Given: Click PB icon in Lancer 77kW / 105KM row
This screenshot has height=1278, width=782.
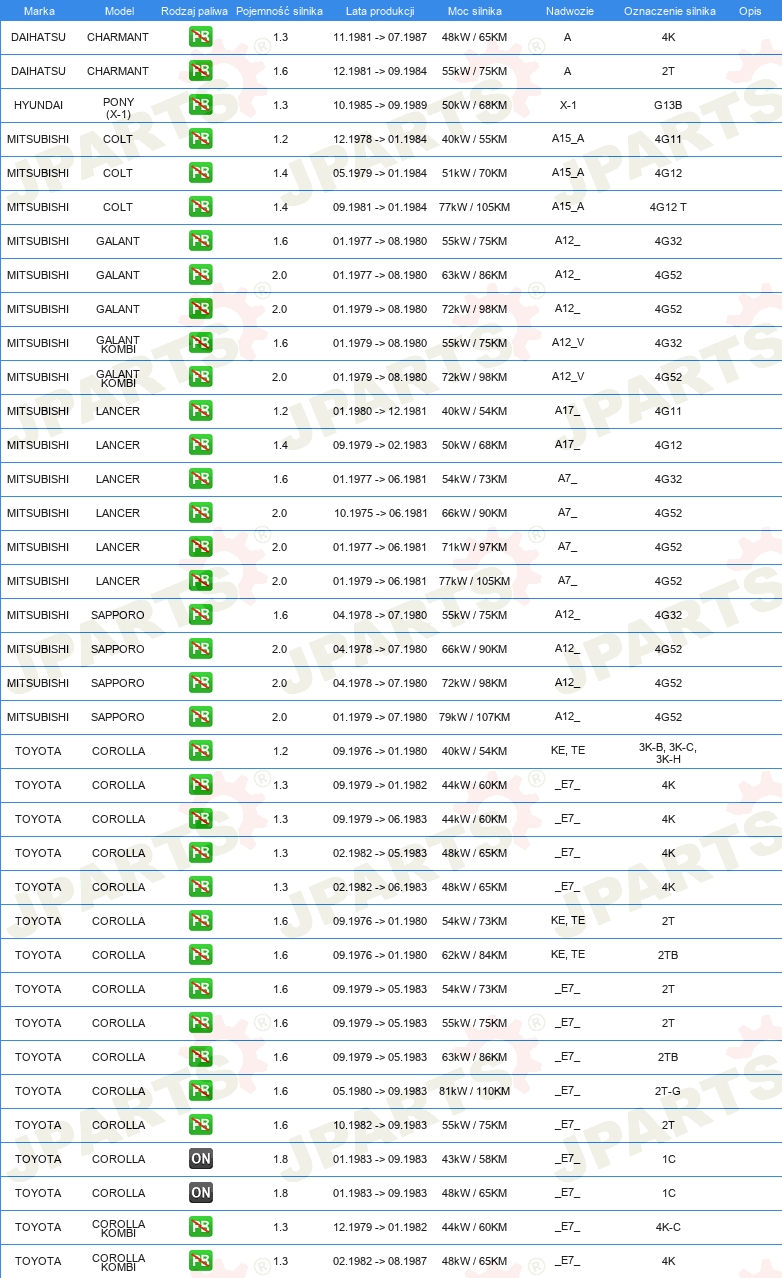Looking at the screenshot, I should tap(201, 581).
